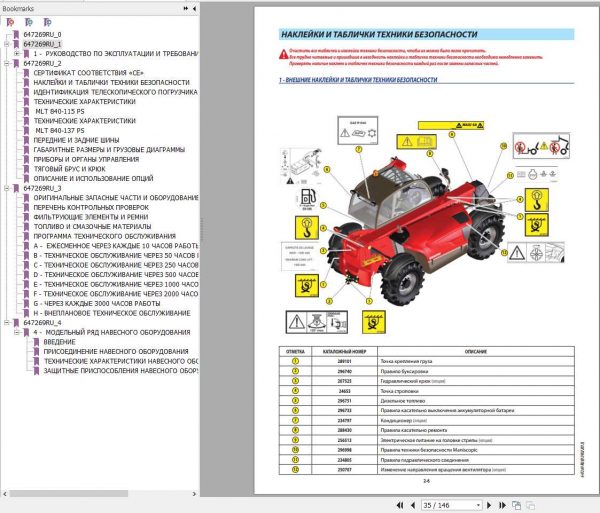Open bookmark 'ПРИСОЕДИНЕНИЕ НАВЕСНОГО ОБОРУДОВАНИЯ'
Viewport: 600px width, 513px height.
click(x=116, y=351)
